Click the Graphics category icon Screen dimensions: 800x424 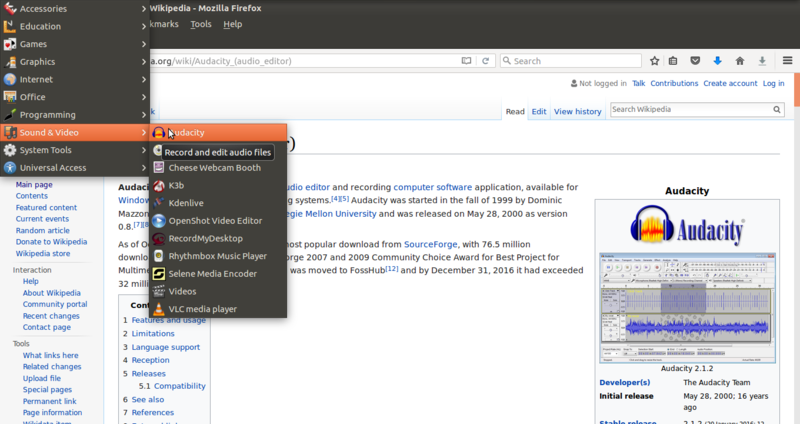point(10,62)
